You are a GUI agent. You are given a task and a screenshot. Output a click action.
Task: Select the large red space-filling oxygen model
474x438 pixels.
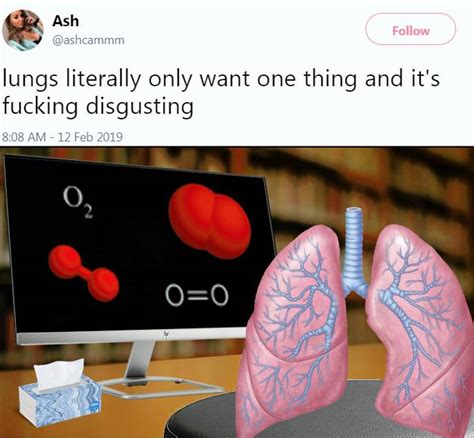tap(210, 221)
